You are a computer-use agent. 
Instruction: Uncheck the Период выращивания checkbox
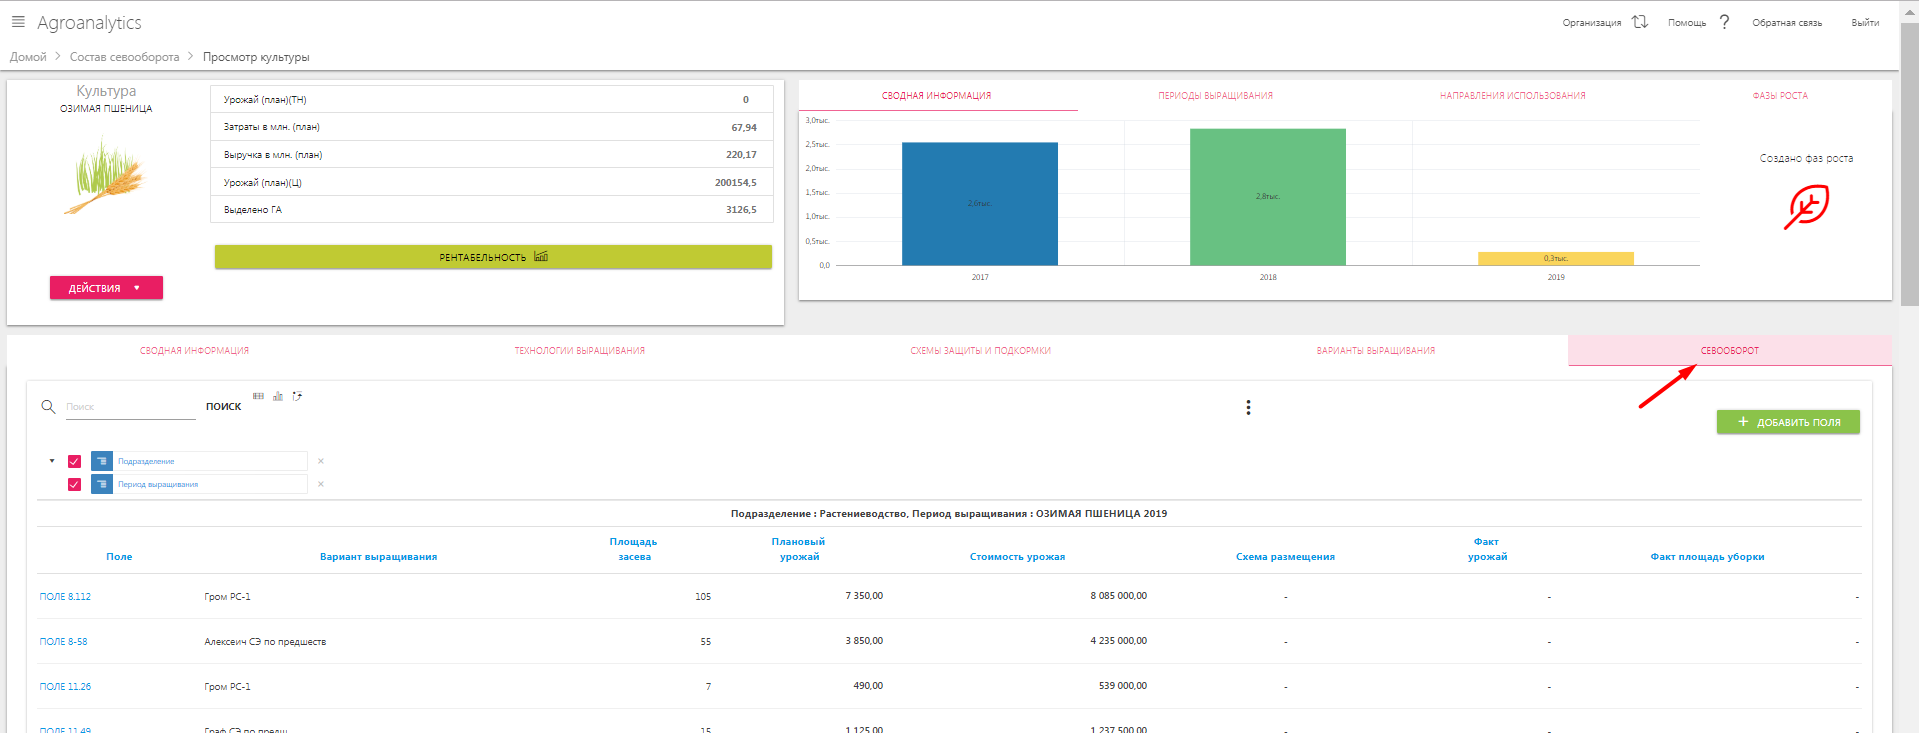tap(74, 484)
